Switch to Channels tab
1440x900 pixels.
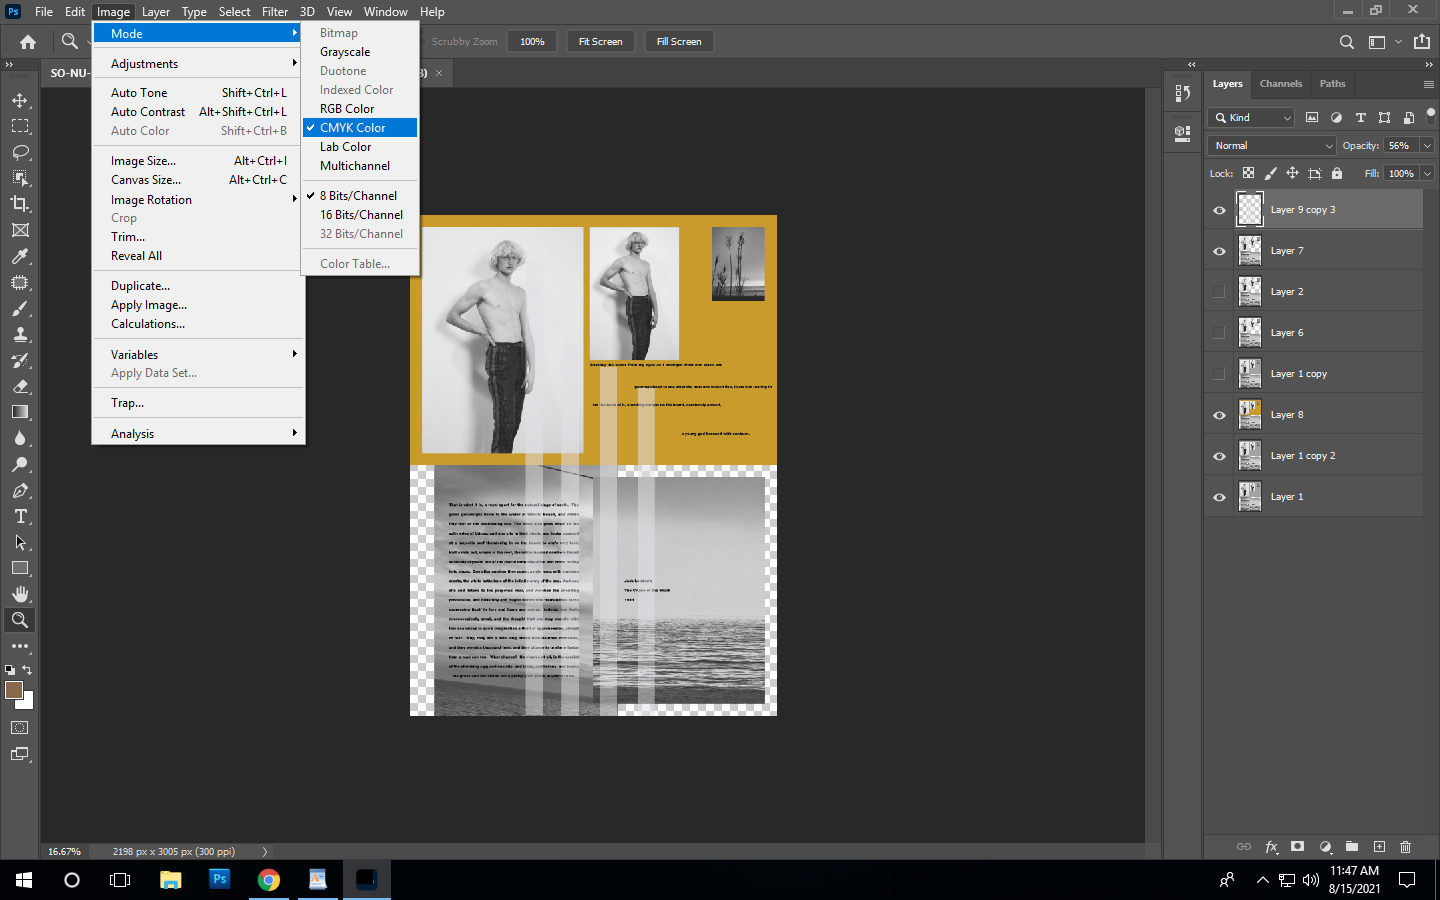1281,84
